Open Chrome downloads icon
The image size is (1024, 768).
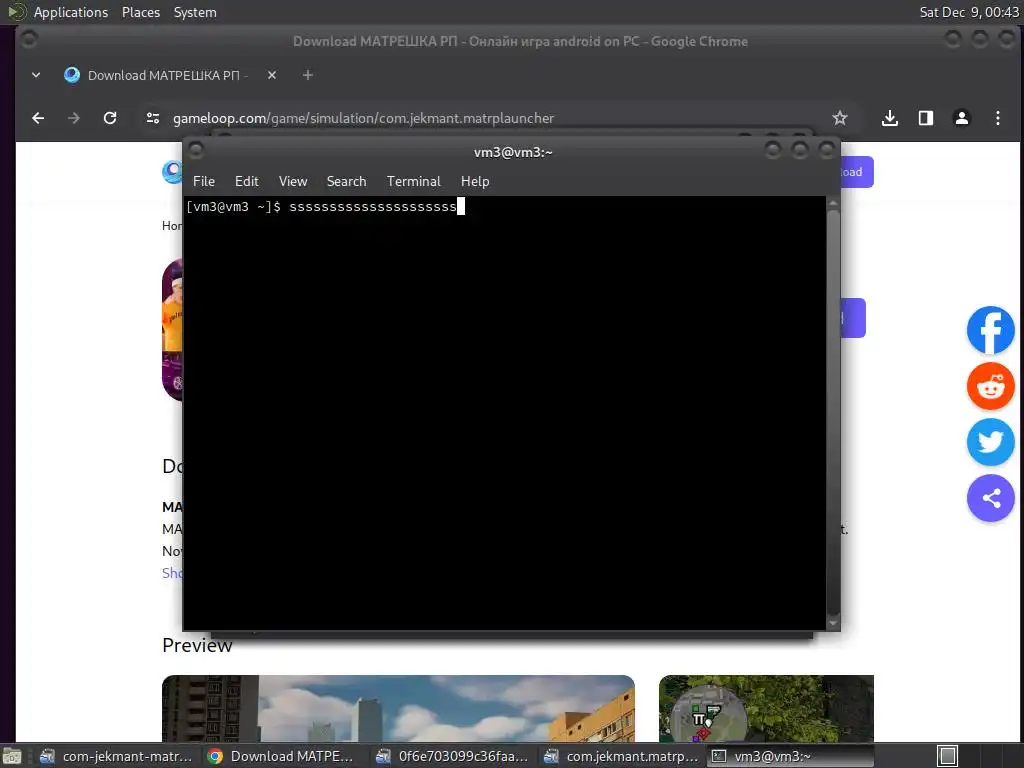tap(889, 118)
